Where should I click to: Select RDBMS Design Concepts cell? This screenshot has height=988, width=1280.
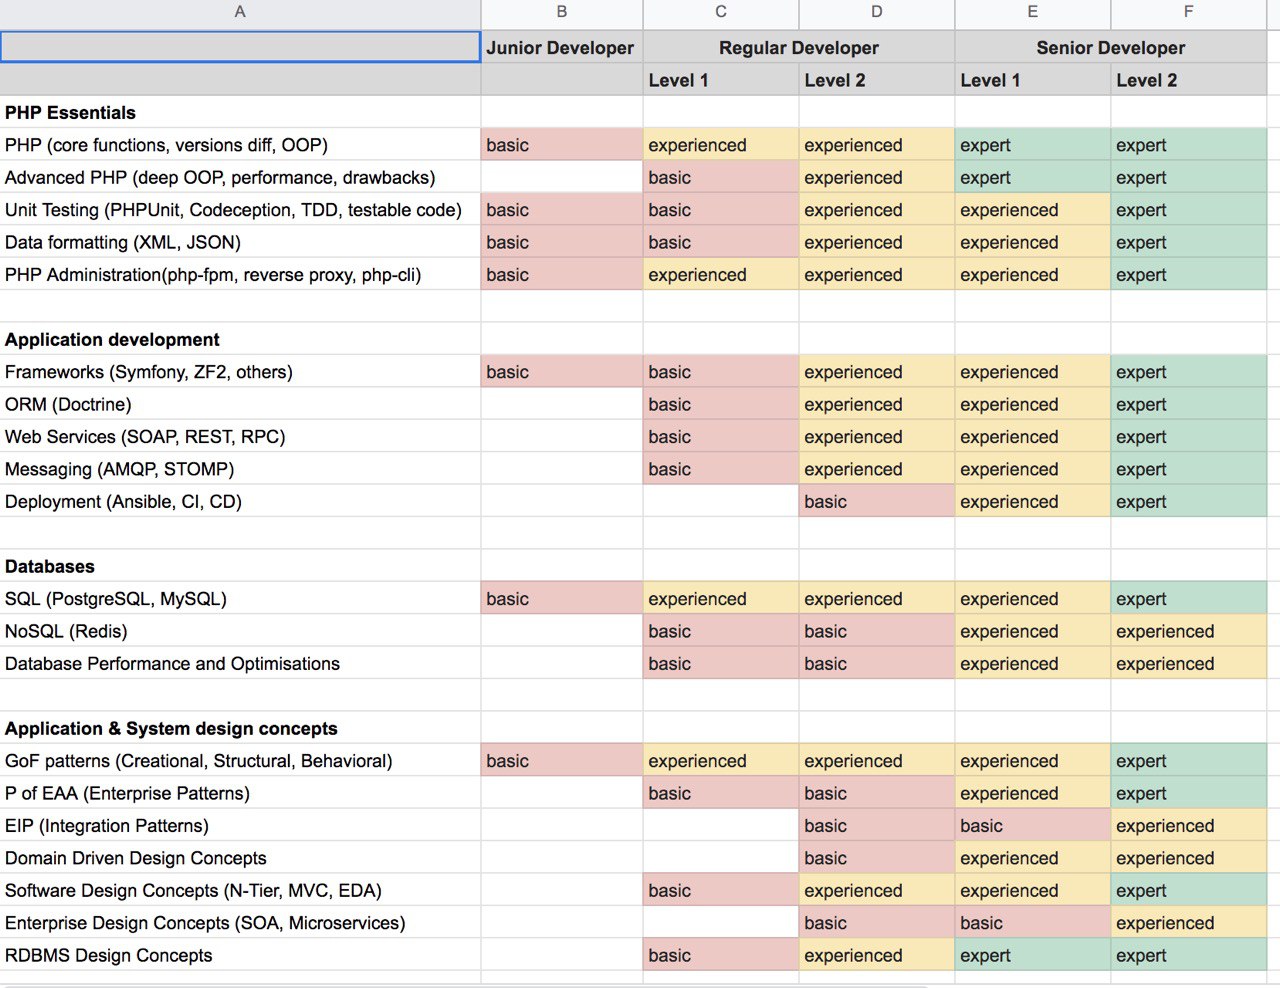(240, 955)
